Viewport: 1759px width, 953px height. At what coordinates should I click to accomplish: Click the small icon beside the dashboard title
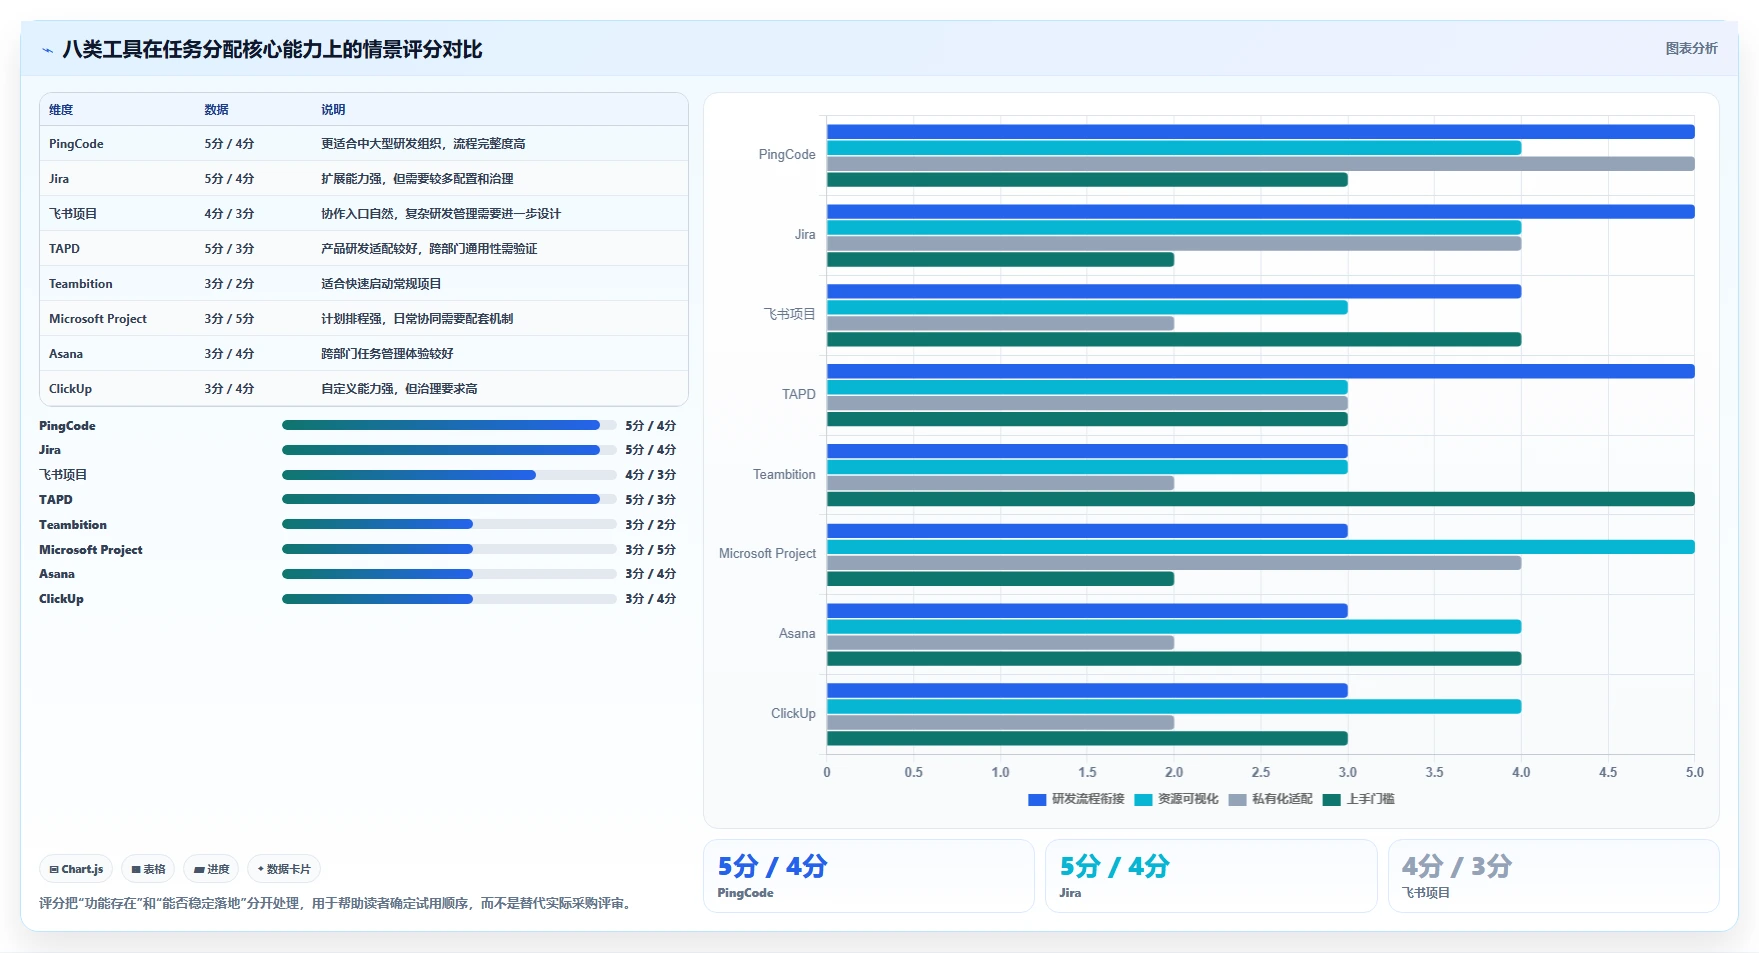(x=47, y=50)
